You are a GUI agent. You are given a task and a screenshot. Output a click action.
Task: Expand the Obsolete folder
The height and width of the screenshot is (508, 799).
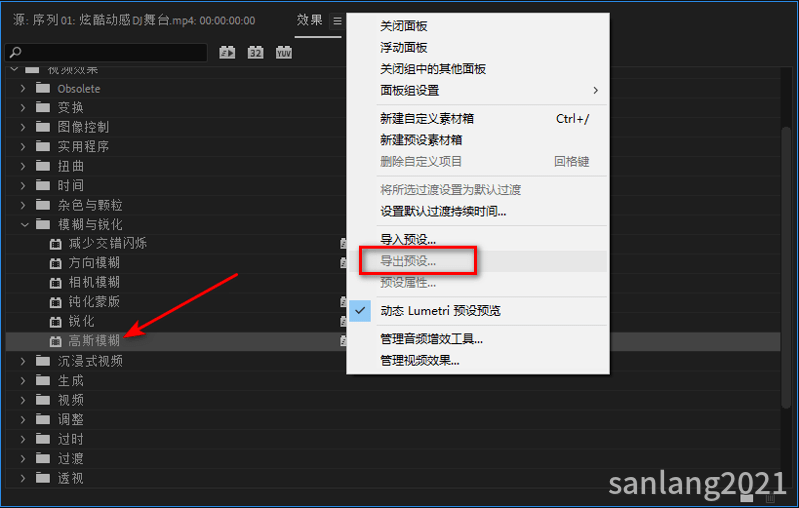pyautogui.click(x=23, y=88)
